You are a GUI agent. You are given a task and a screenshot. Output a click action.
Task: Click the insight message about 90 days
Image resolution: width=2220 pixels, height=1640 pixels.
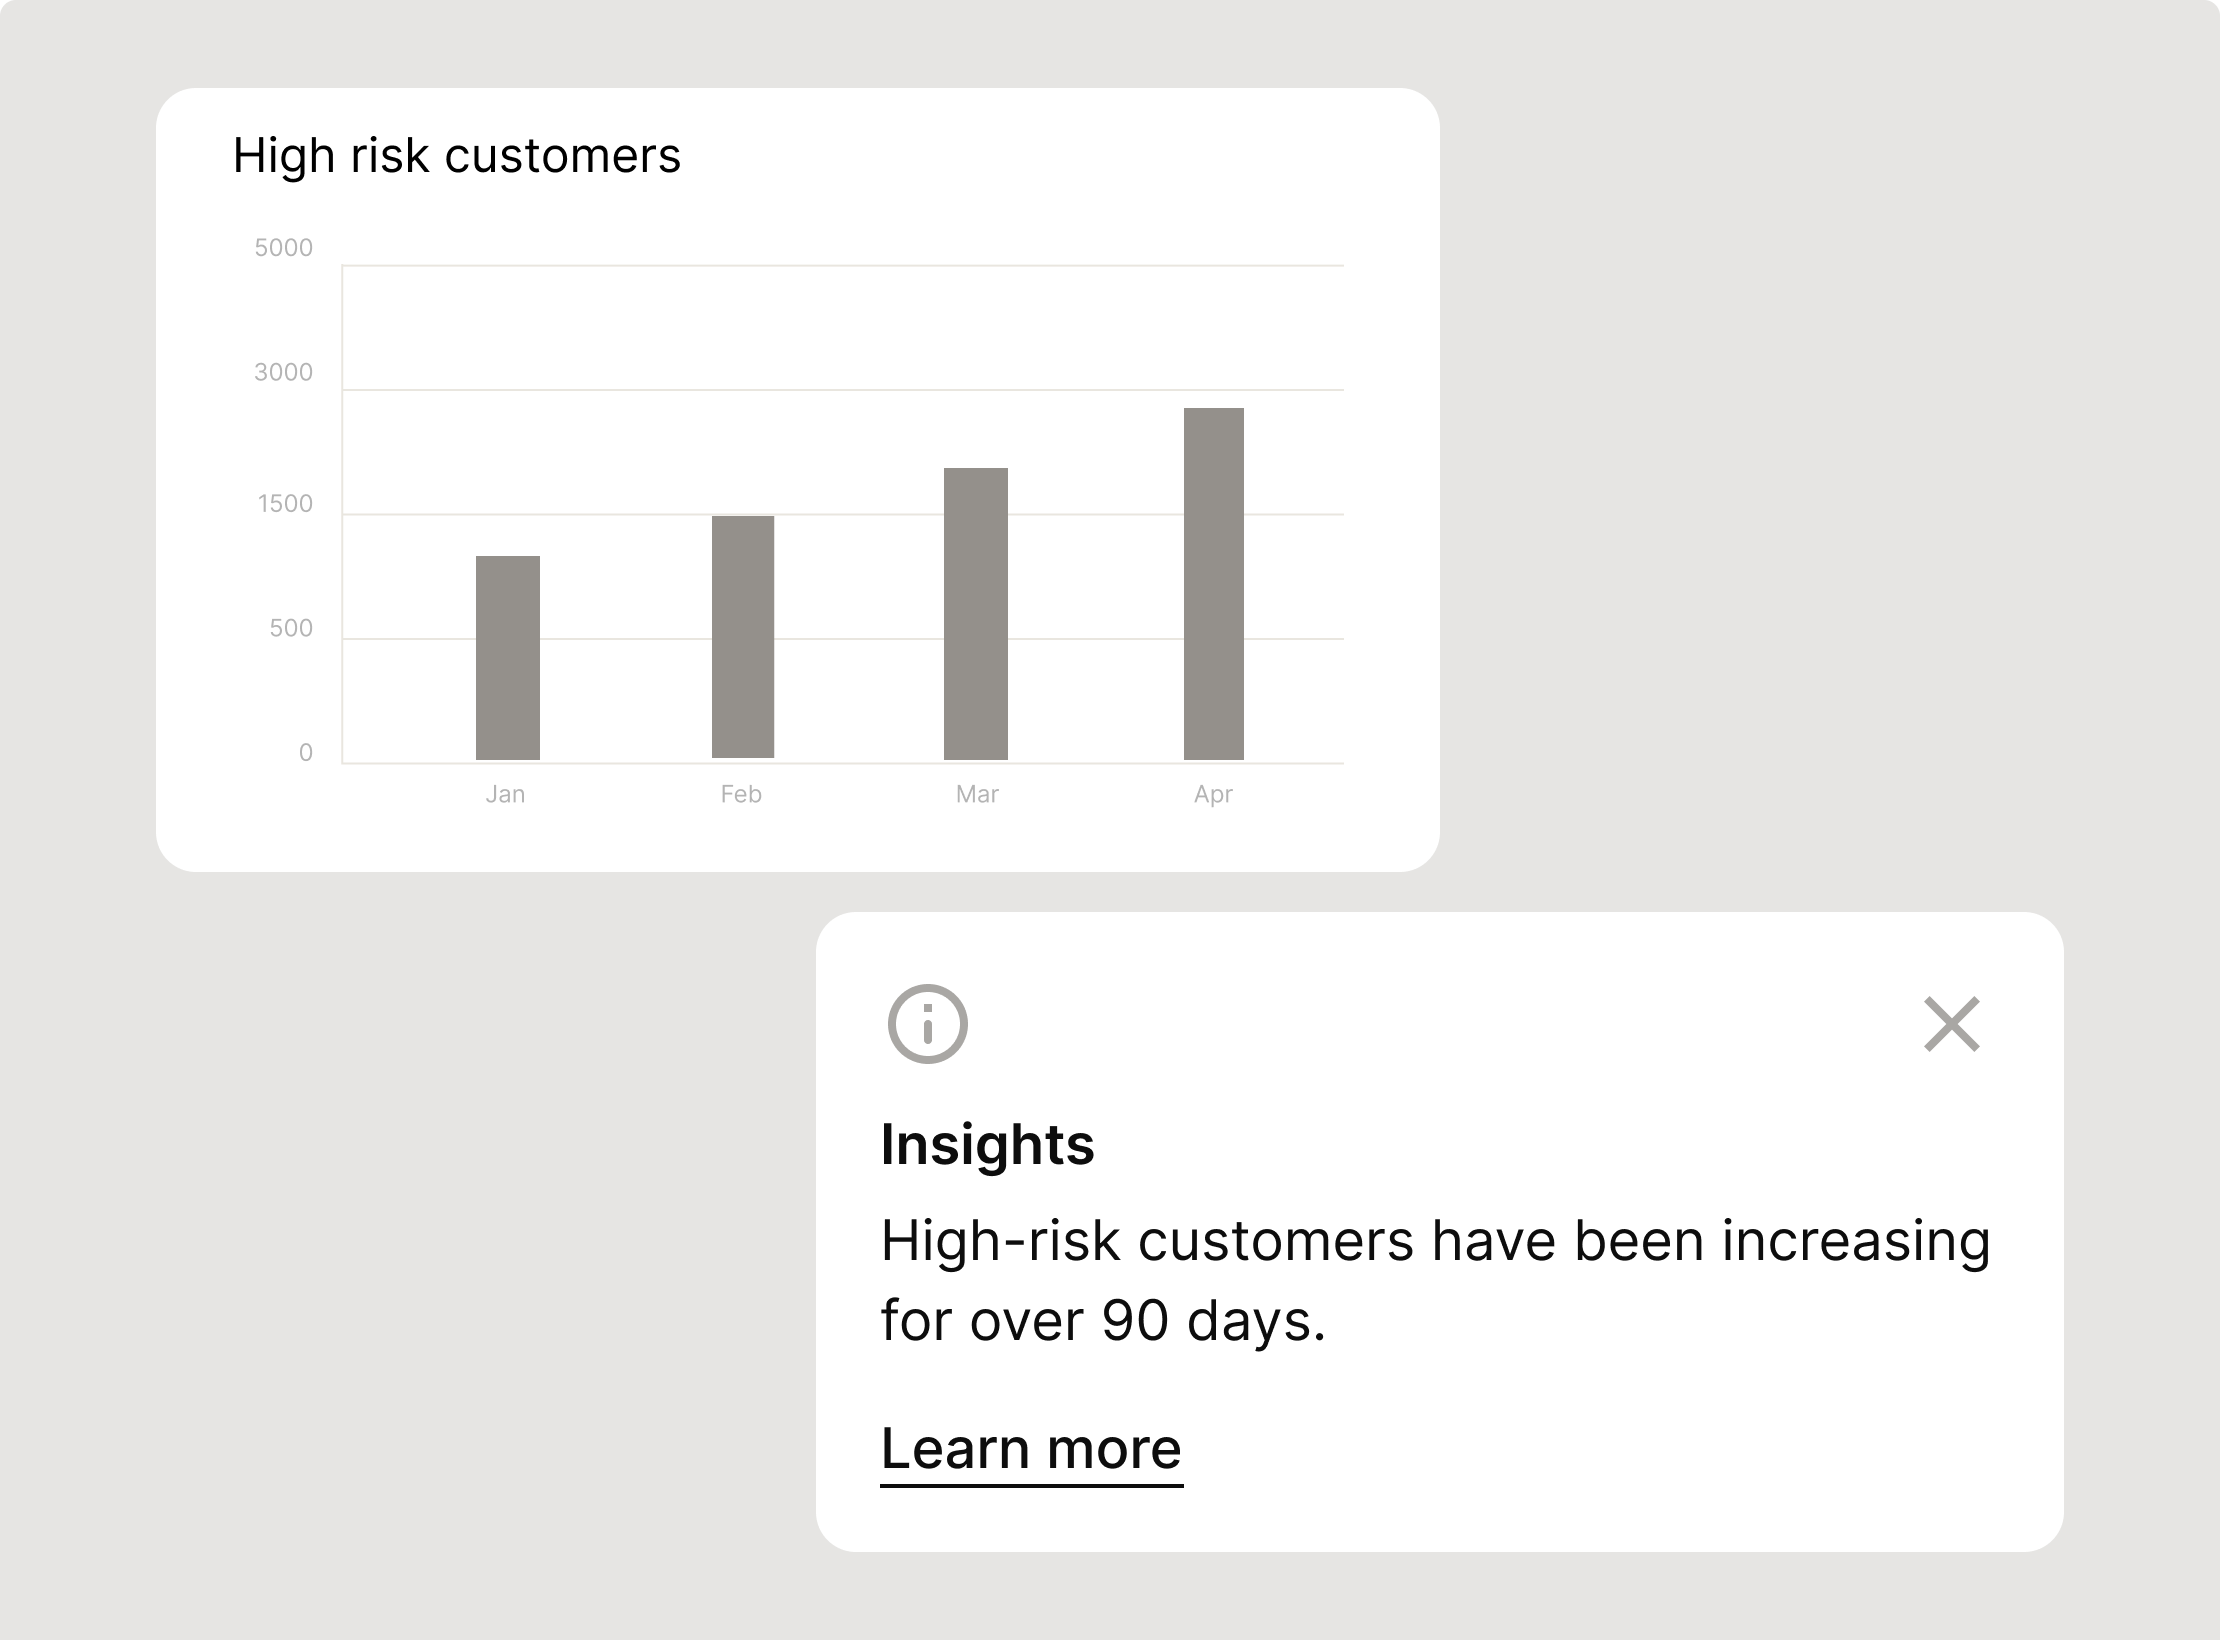coord(1435,1280)
